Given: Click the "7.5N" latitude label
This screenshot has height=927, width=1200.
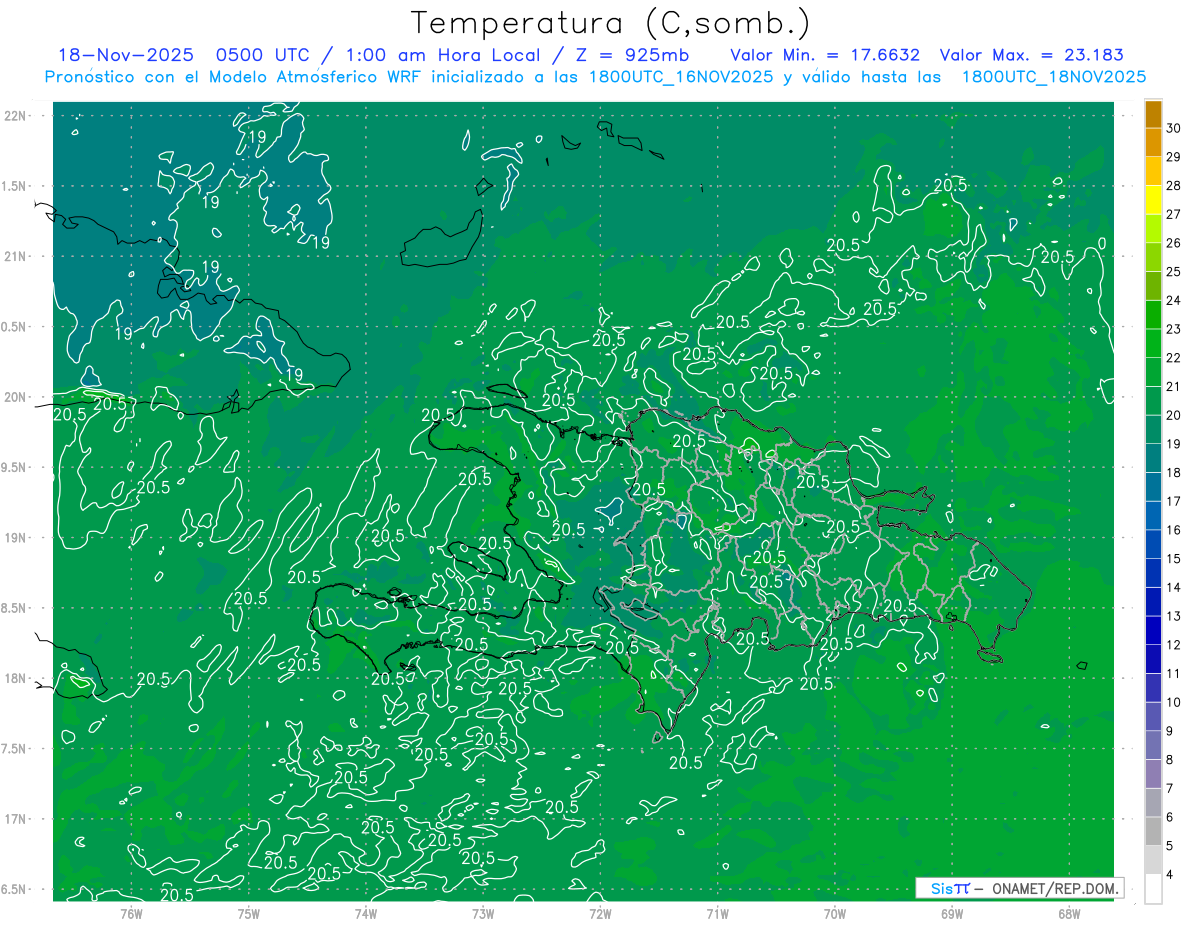Looking at the screenshot, I should 15,749.
